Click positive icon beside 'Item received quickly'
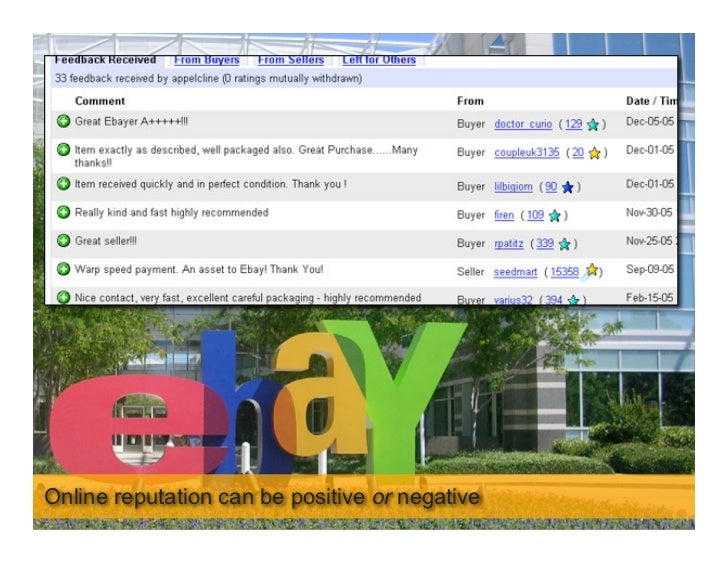The width and height of the screenshot is (728, 563). (x=63, y=184)
